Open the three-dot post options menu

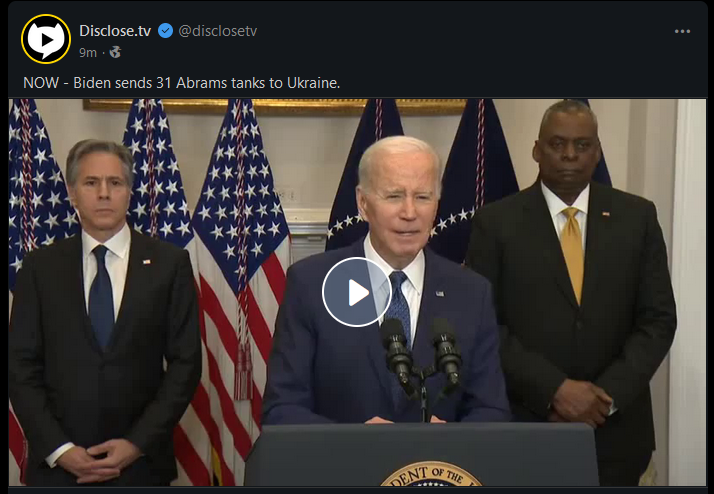682,31
